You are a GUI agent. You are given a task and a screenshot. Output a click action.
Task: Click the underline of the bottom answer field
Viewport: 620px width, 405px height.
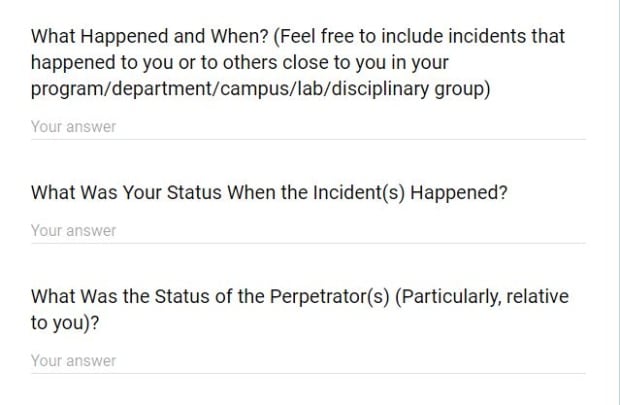click(308, 373)
